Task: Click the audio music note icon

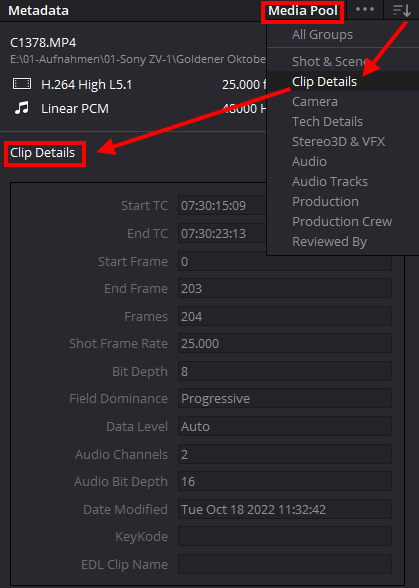Action: coord(22,108)
